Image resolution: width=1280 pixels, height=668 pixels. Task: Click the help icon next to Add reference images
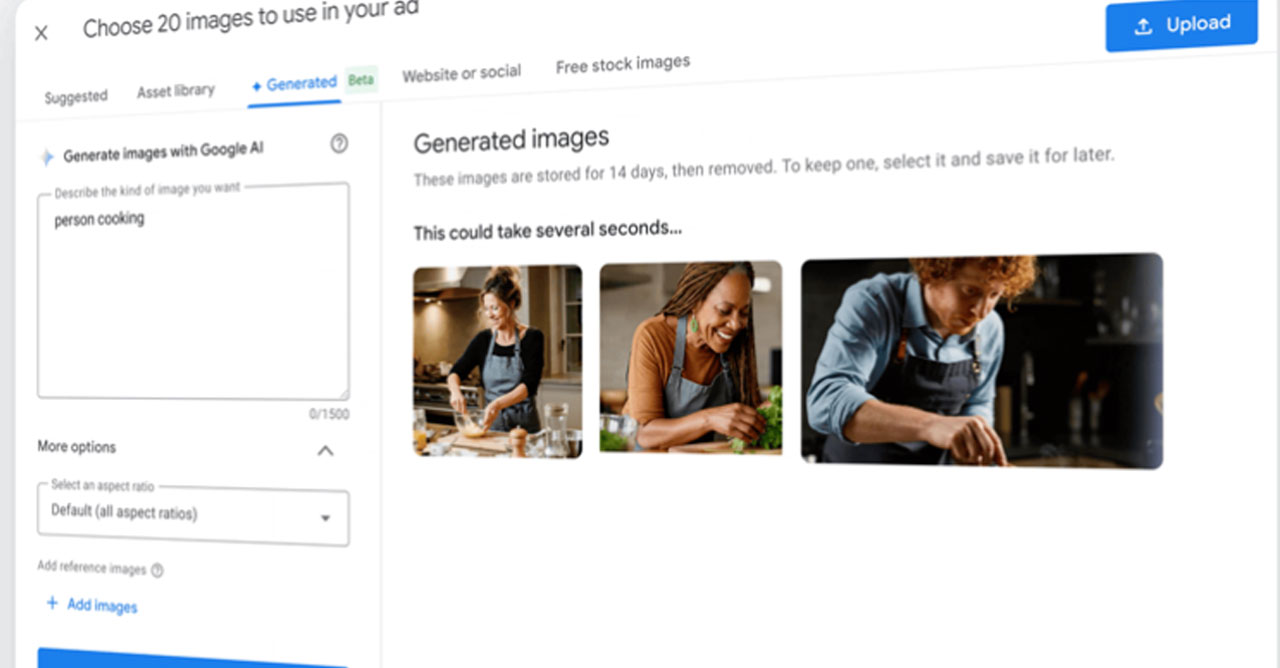pyautogui.click(x=157, y=570)
